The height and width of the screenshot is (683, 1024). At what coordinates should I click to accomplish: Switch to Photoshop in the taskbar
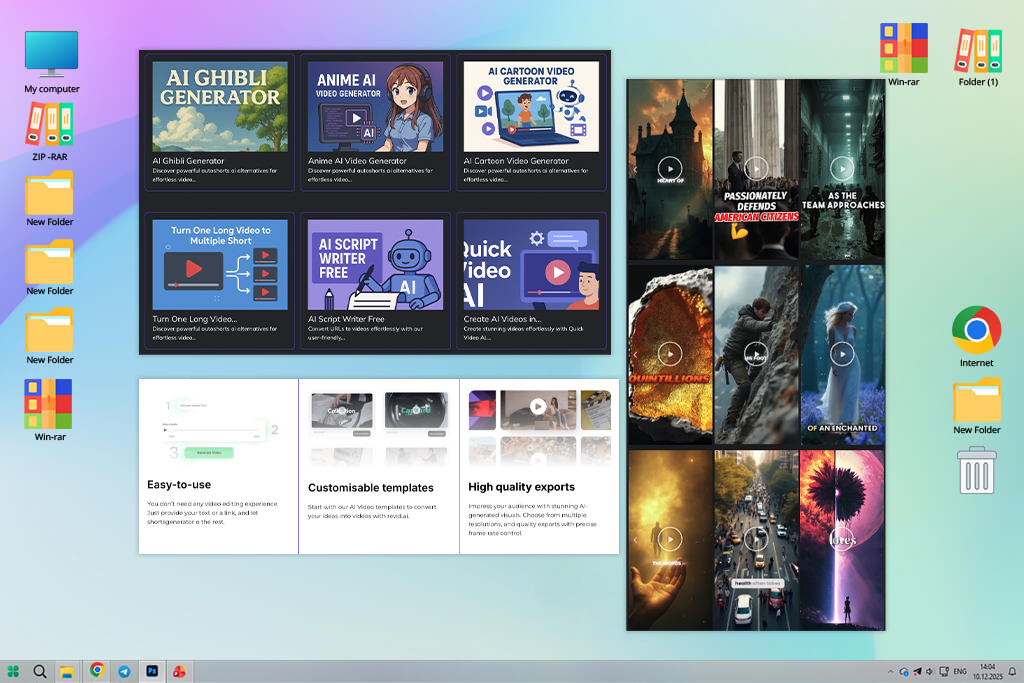click(152, 671)
